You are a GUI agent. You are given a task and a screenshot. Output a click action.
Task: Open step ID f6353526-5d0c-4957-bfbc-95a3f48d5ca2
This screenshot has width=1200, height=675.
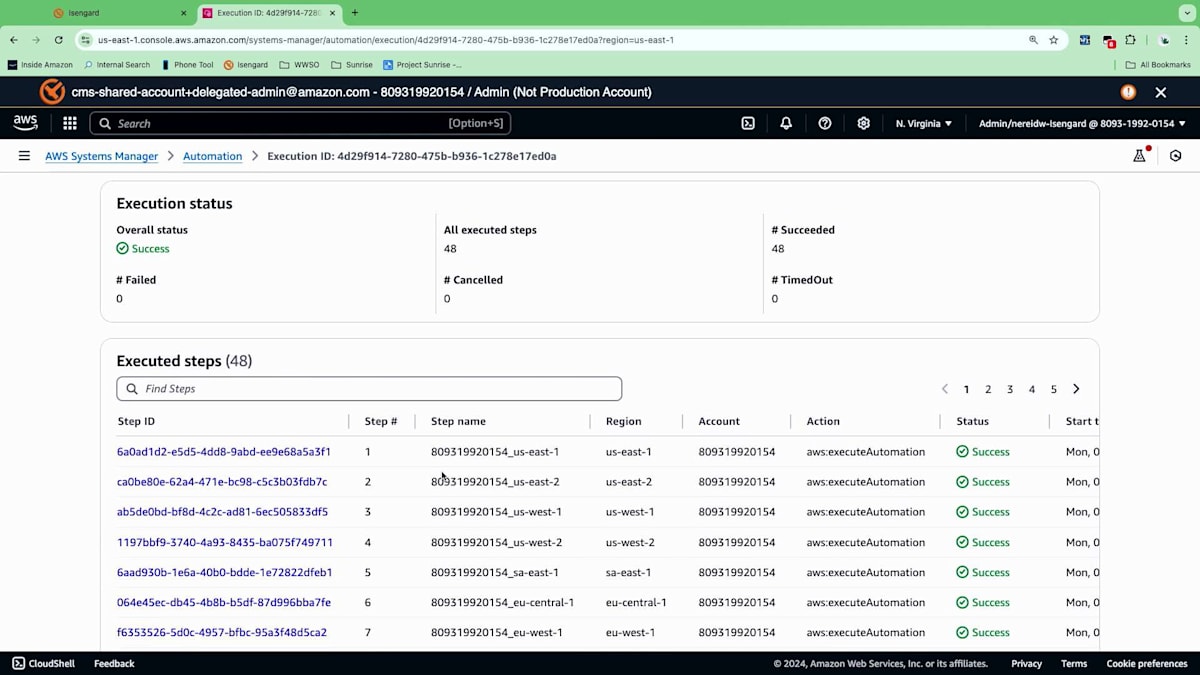(x=222, y=632)
